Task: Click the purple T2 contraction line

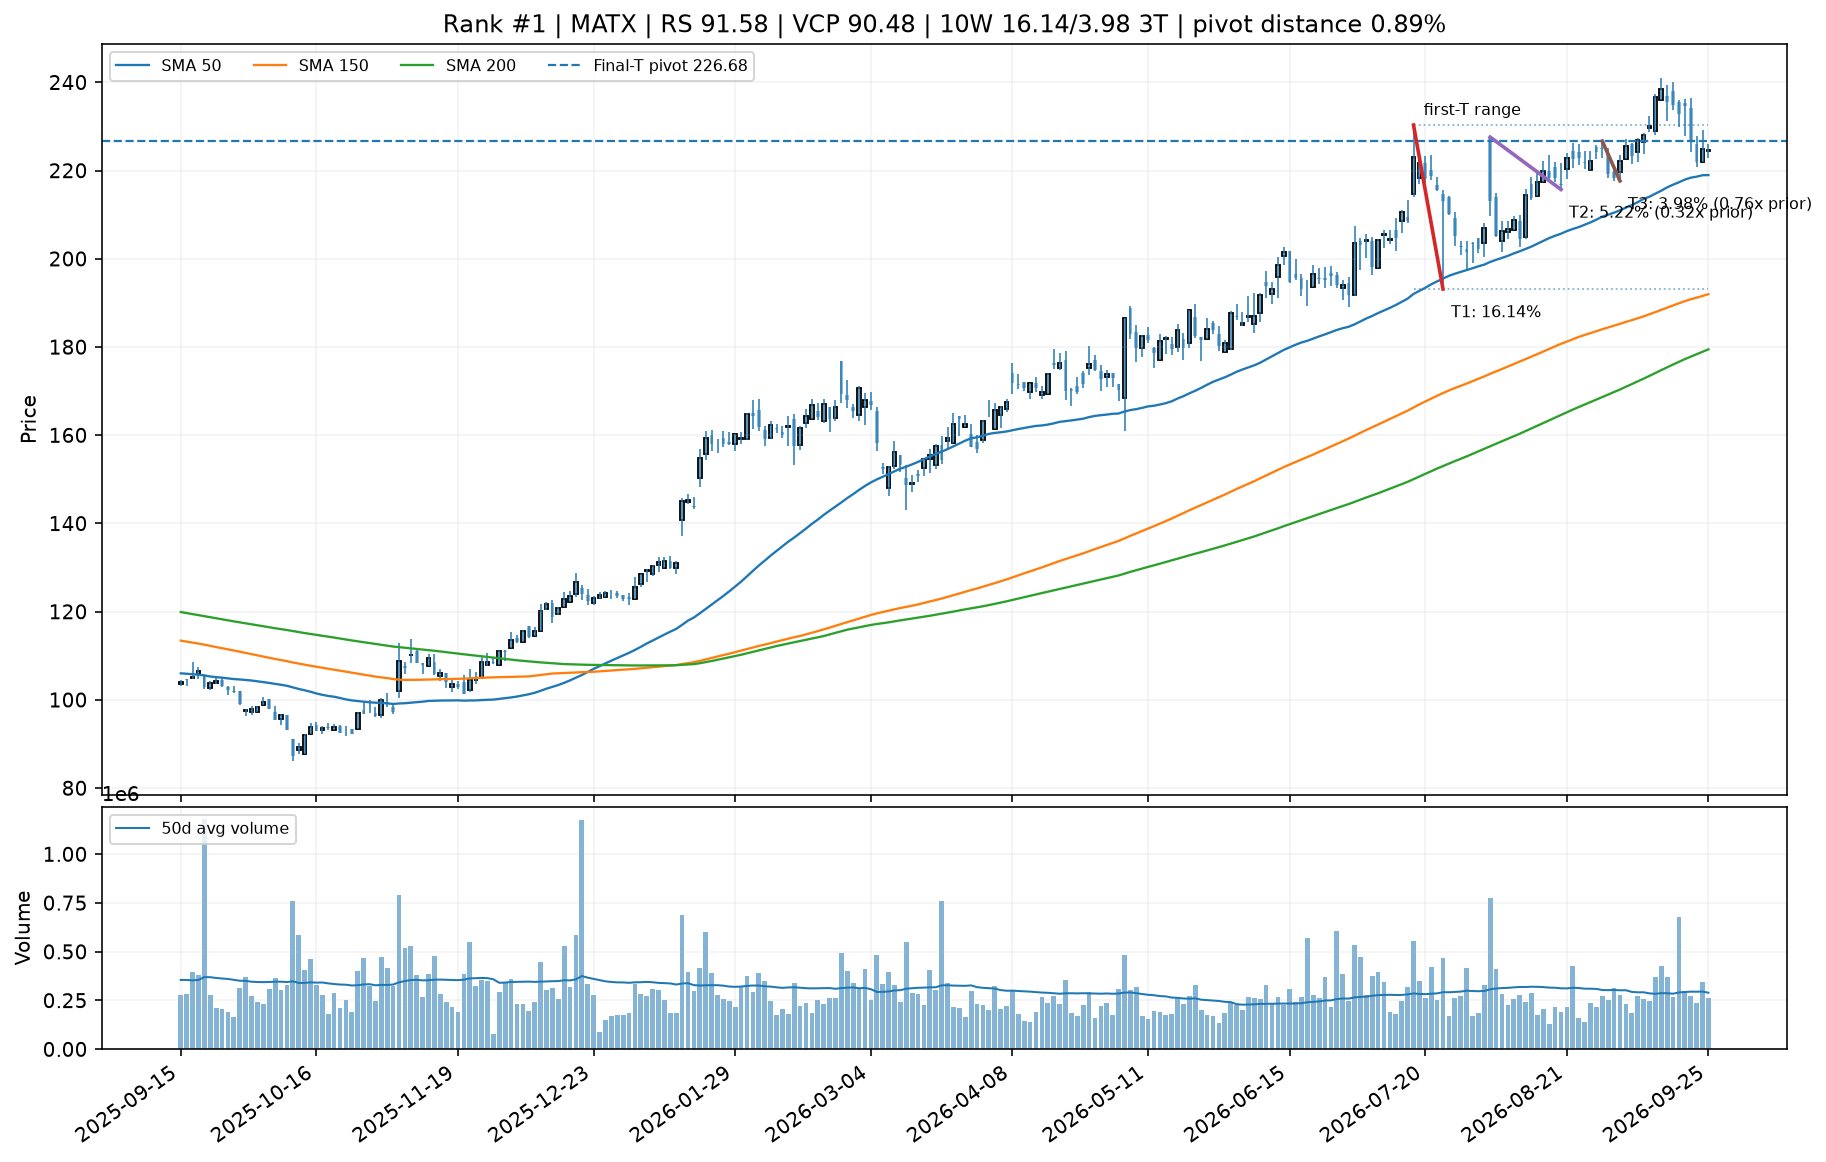Action: click(1525, 163)
